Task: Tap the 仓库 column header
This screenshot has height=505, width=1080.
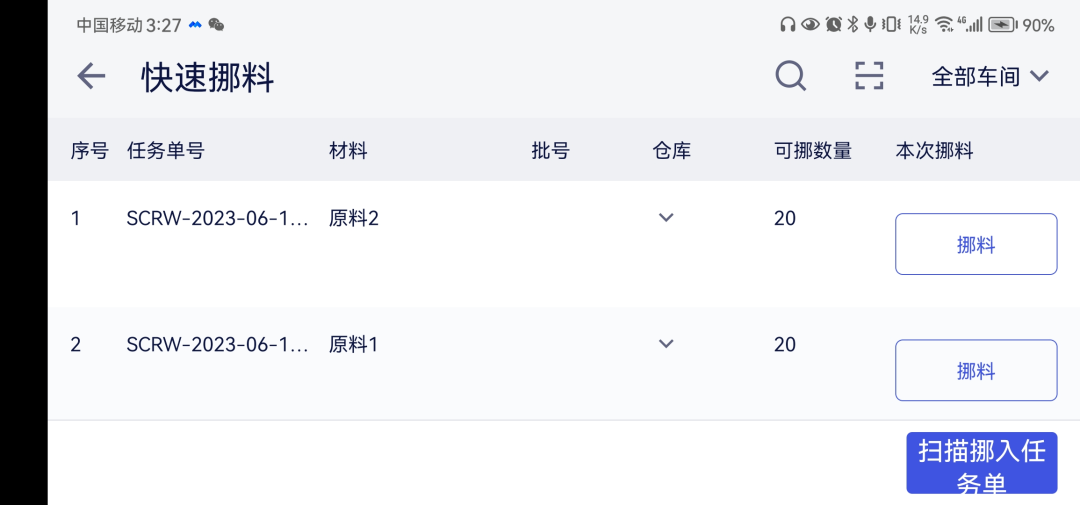Action: [671, 151]
